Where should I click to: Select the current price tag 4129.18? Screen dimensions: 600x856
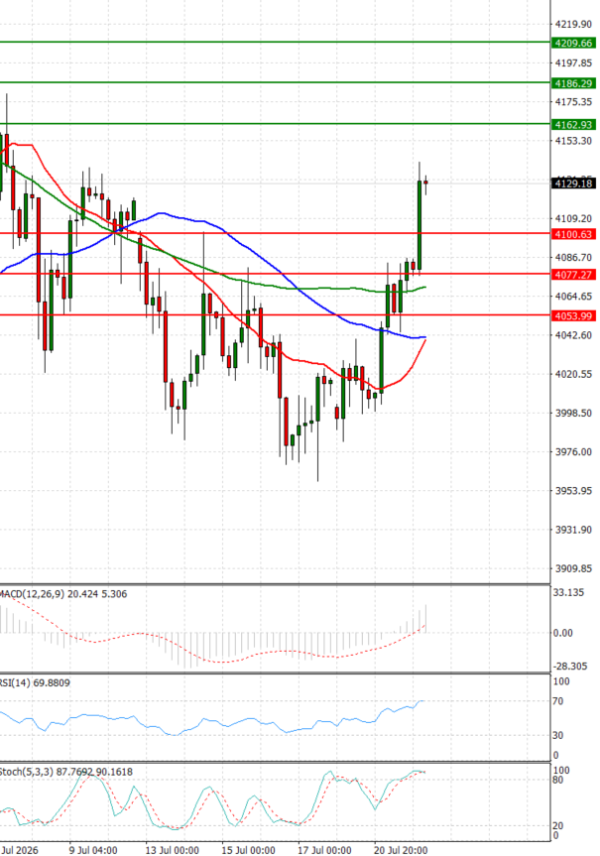[x=573, y=183]
